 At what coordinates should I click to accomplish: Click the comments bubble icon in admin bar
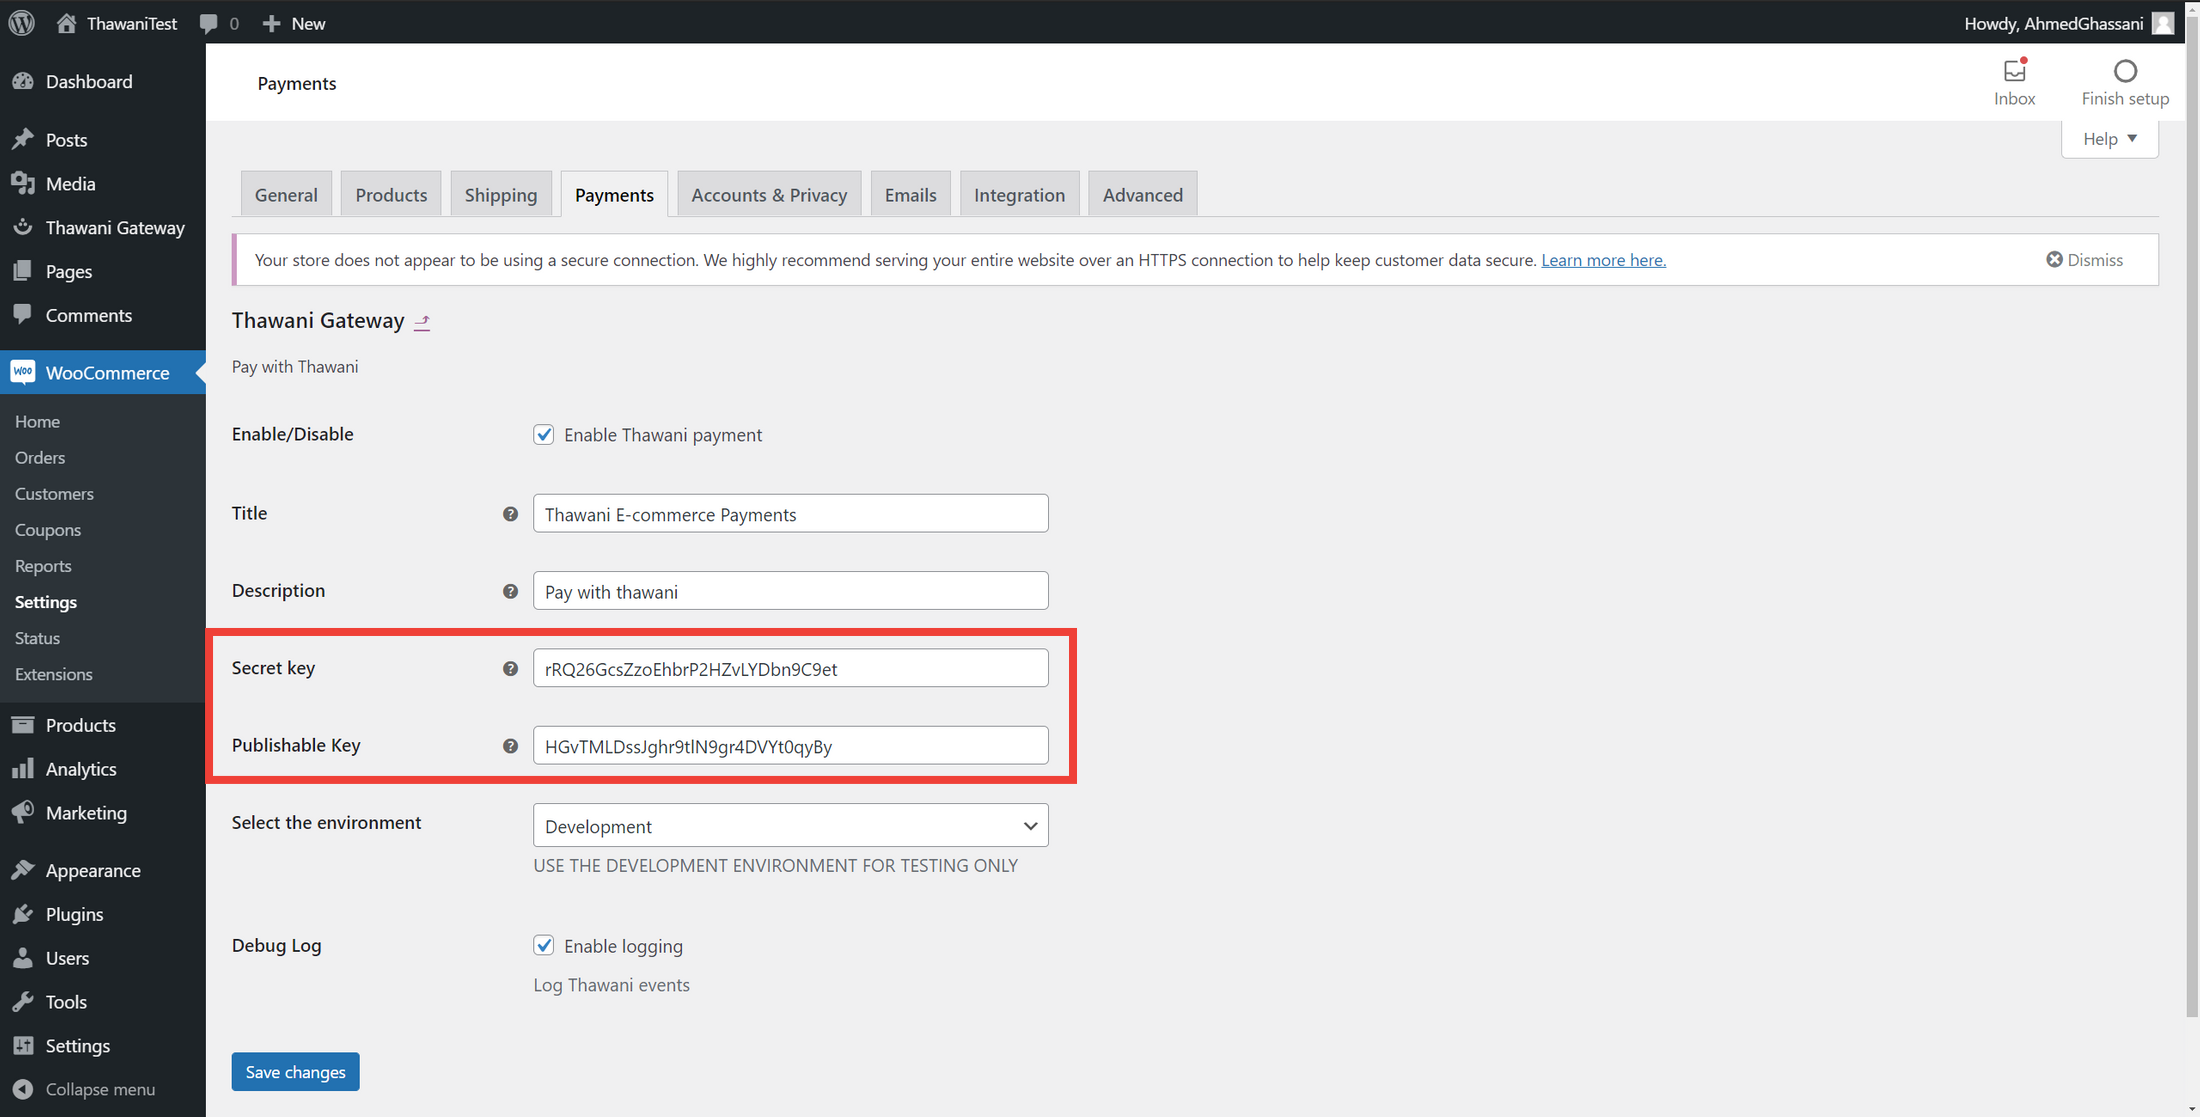pos(208,23)
